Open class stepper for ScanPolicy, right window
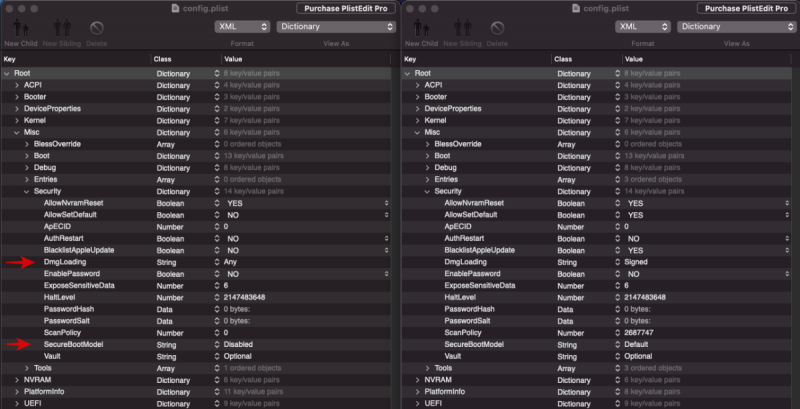This screenshot has width=800, height=409. coord(617,333)
